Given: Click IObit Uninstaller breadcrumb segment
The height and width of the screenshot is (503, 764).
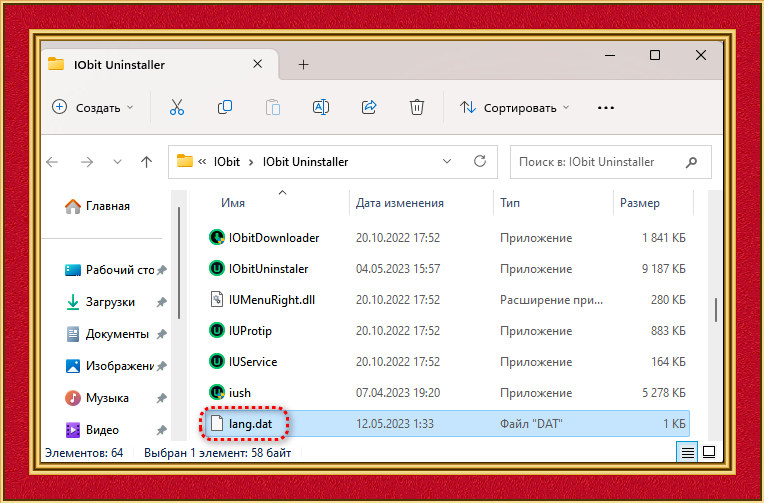Looking at the screenshot, I should coord(306,162).
